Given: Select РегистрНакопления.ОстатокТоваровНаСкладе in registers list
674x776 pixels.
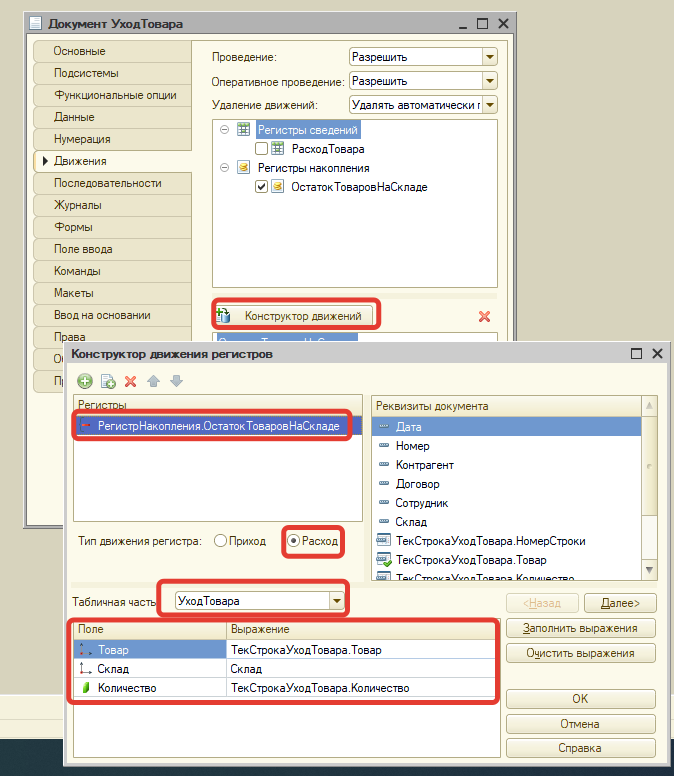Looking at the screenshot, I should click(218, 426).
